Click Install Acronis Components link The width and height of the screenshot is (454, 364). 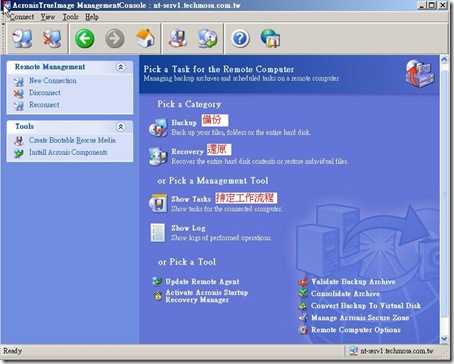pos(68,152)
